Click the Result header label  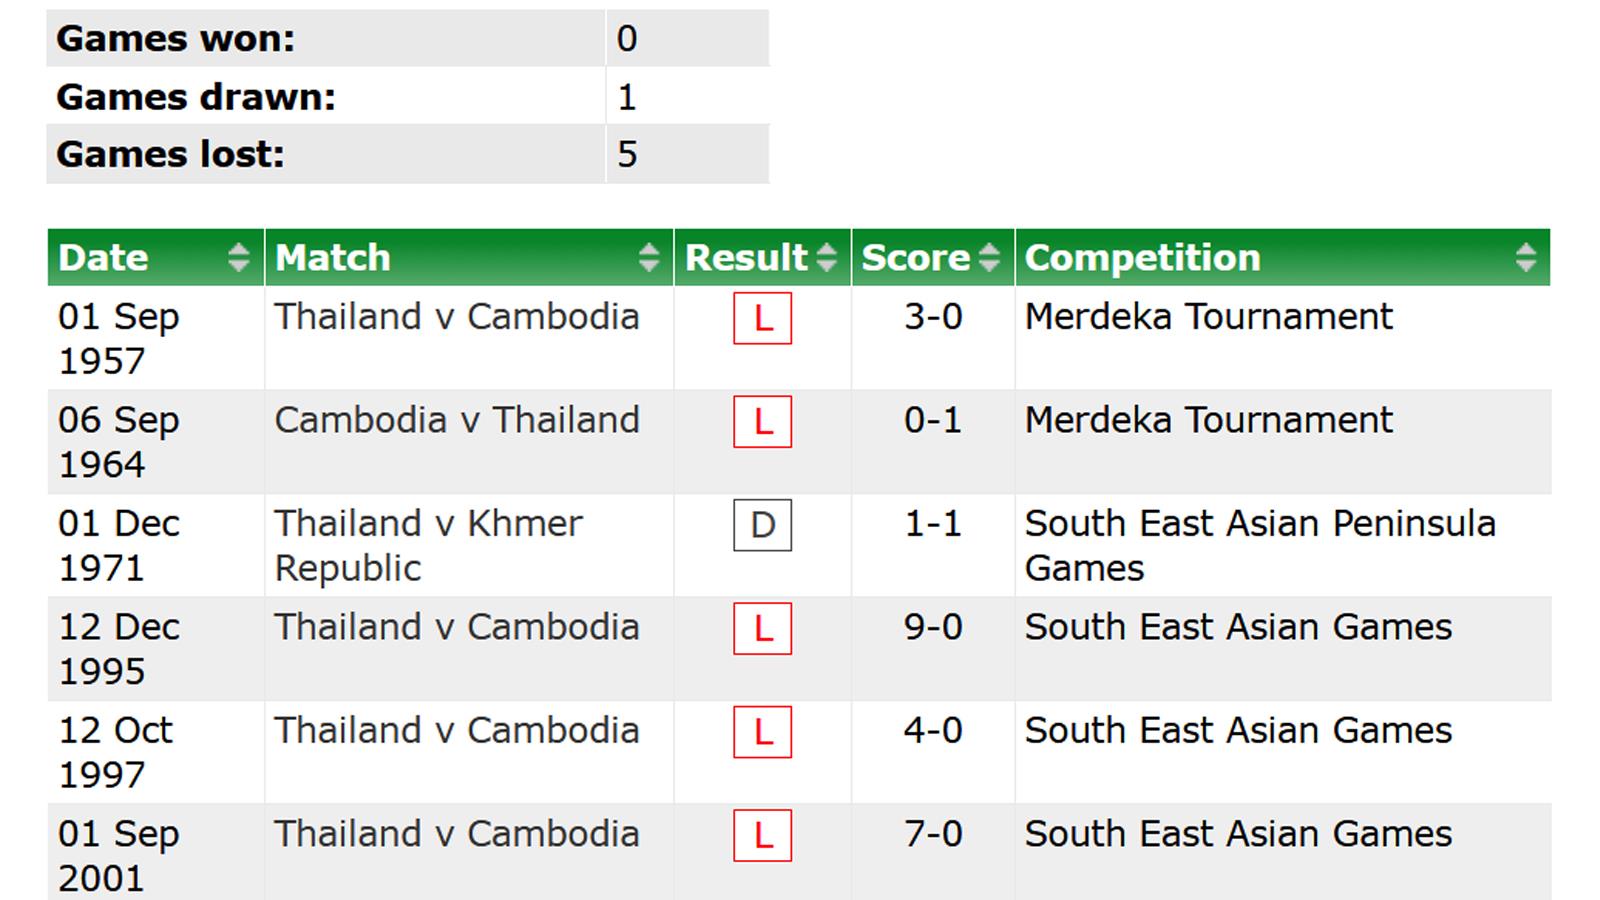point(746,257)
